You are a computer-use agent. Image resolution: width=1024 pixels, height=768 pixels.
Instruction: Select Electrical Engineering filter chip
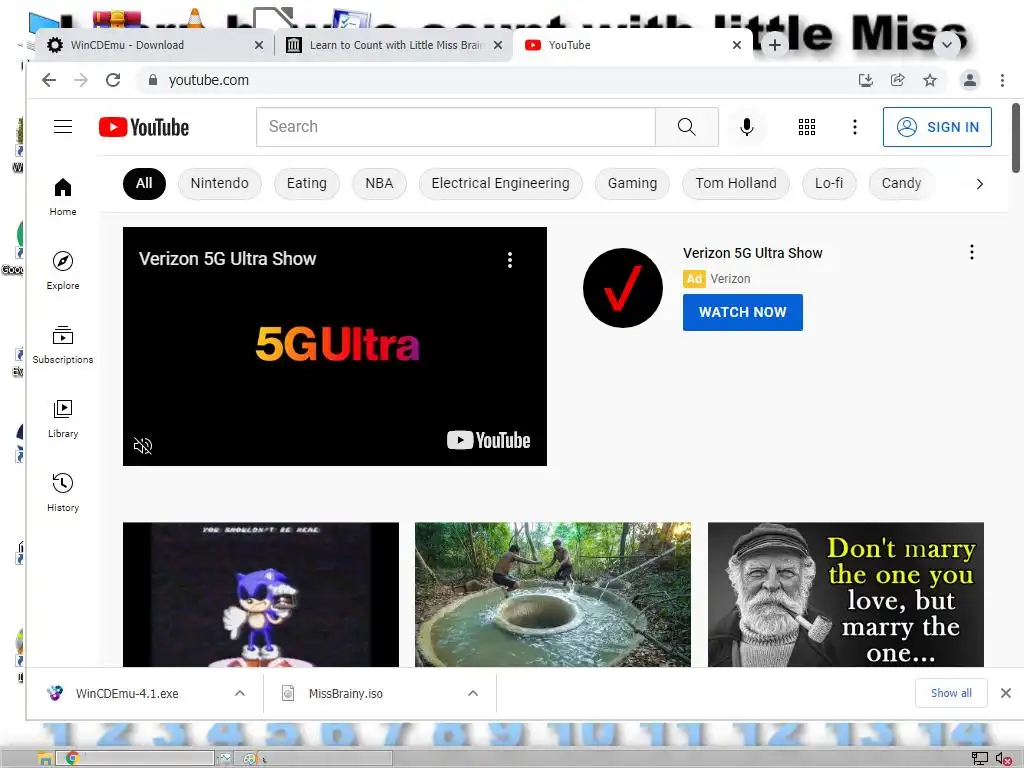tap(500, 184)
